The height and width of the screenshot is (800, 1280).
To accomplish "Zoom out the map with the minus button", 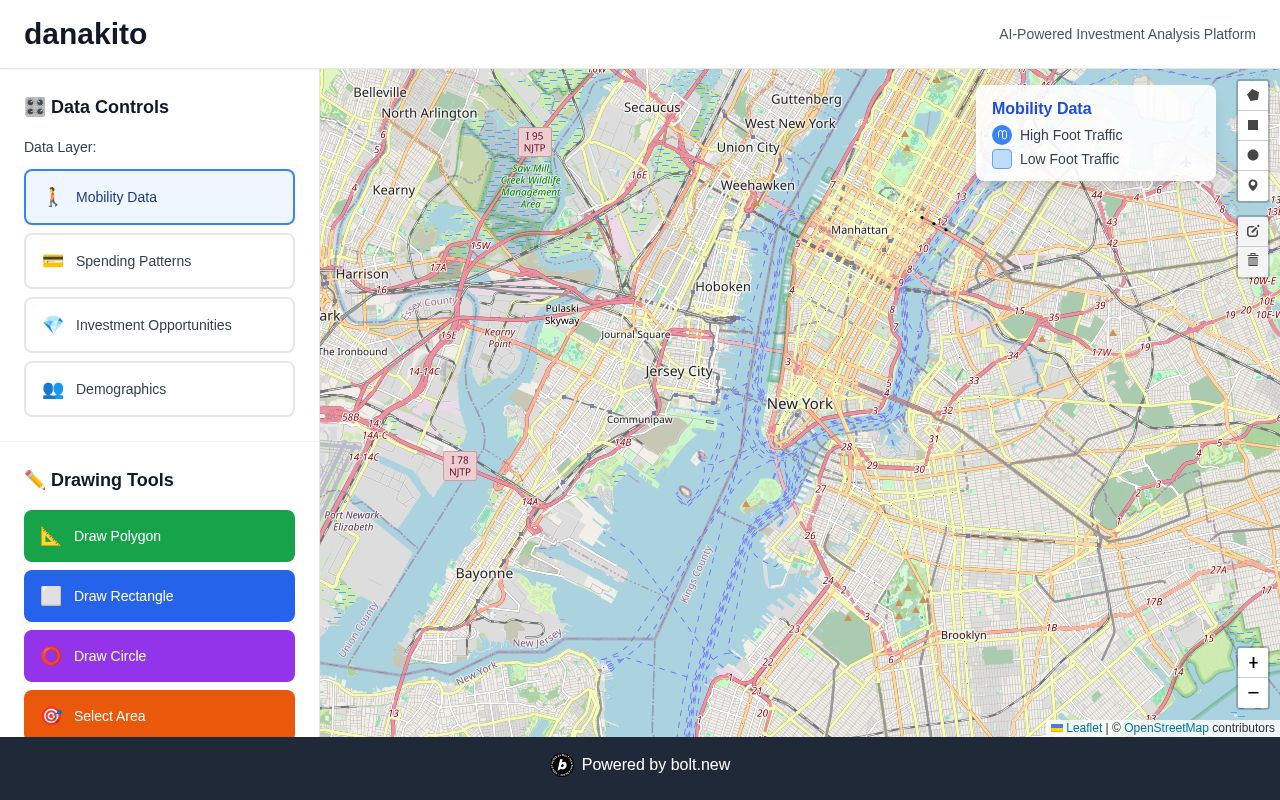I will pyautogui.click(x=1253, y=693).
